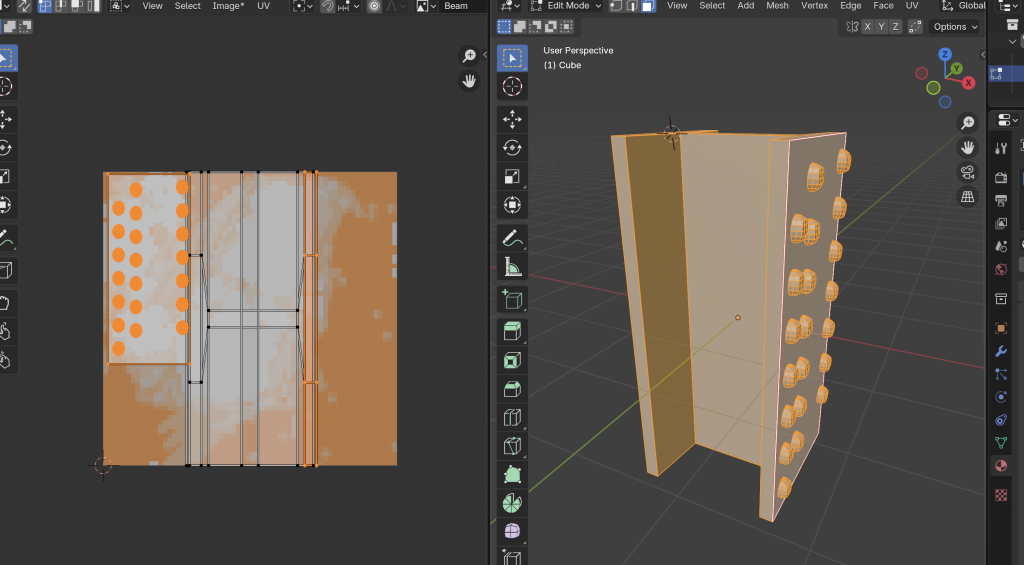Viewport: 1024px width, 565px height.
Task: Zoom the 3D viewport with magnifier icon
Action: coord(967,122)
